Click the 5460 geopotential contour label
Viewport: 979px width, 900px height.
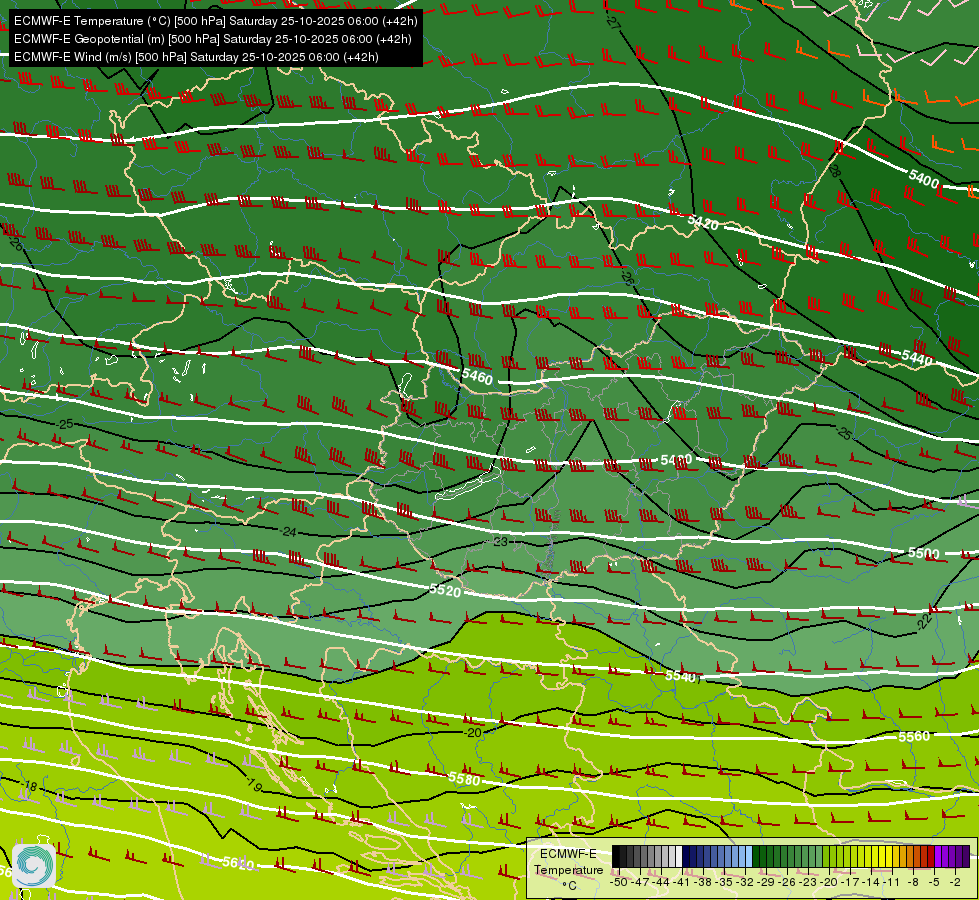coord(478,376)
